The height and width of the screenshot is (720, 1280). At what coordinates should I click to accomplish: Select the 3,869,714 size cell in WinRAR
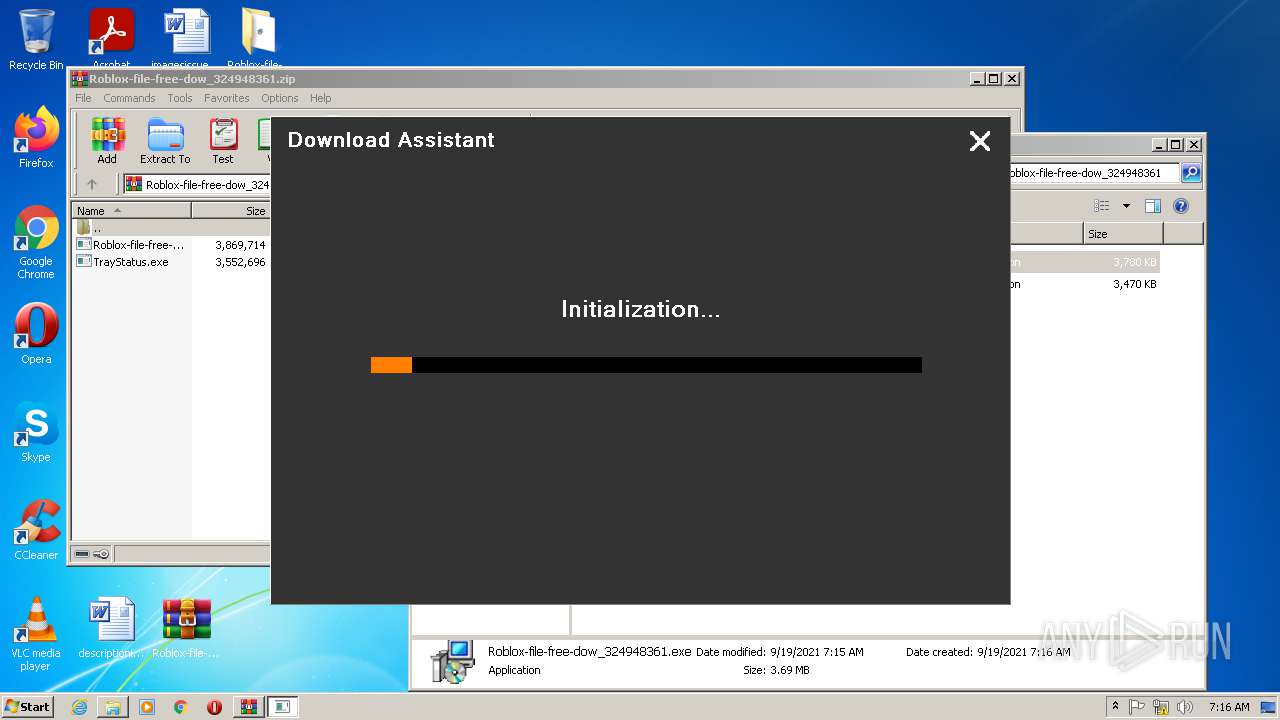[x=240, y=245]
